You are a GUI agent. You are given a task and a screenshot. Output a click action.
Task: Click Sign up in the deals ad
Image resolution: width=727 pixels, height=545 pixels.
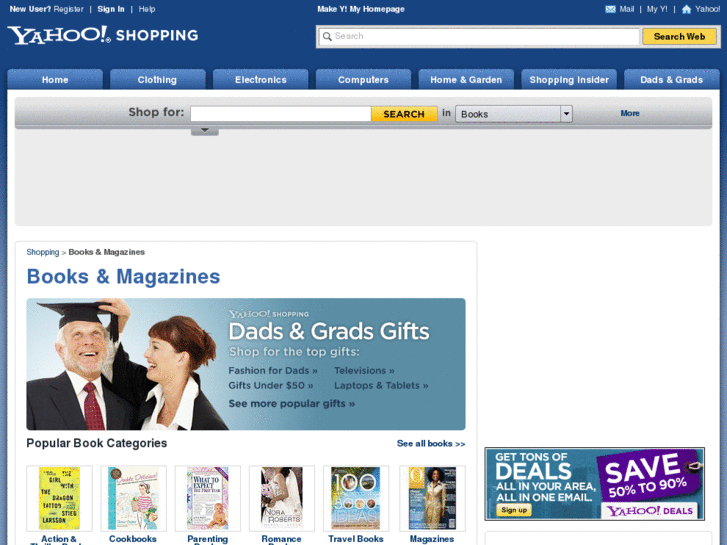point(514,510)
